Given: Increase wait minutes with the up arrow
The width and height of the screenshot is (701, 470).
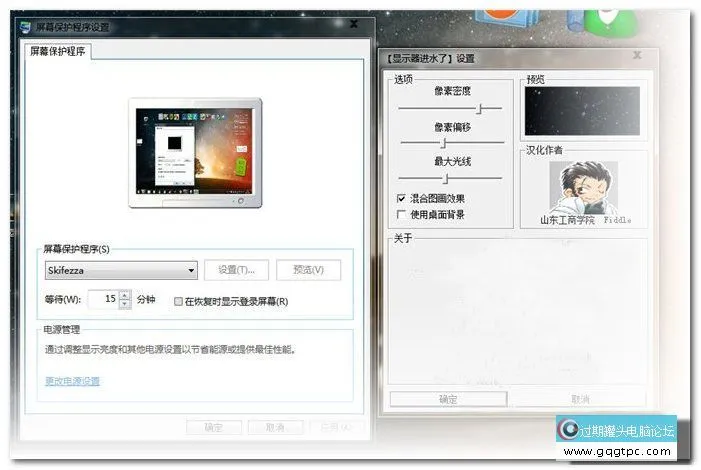Looking at the screenshot, I should pyautogui.click(x=125, y=295).
